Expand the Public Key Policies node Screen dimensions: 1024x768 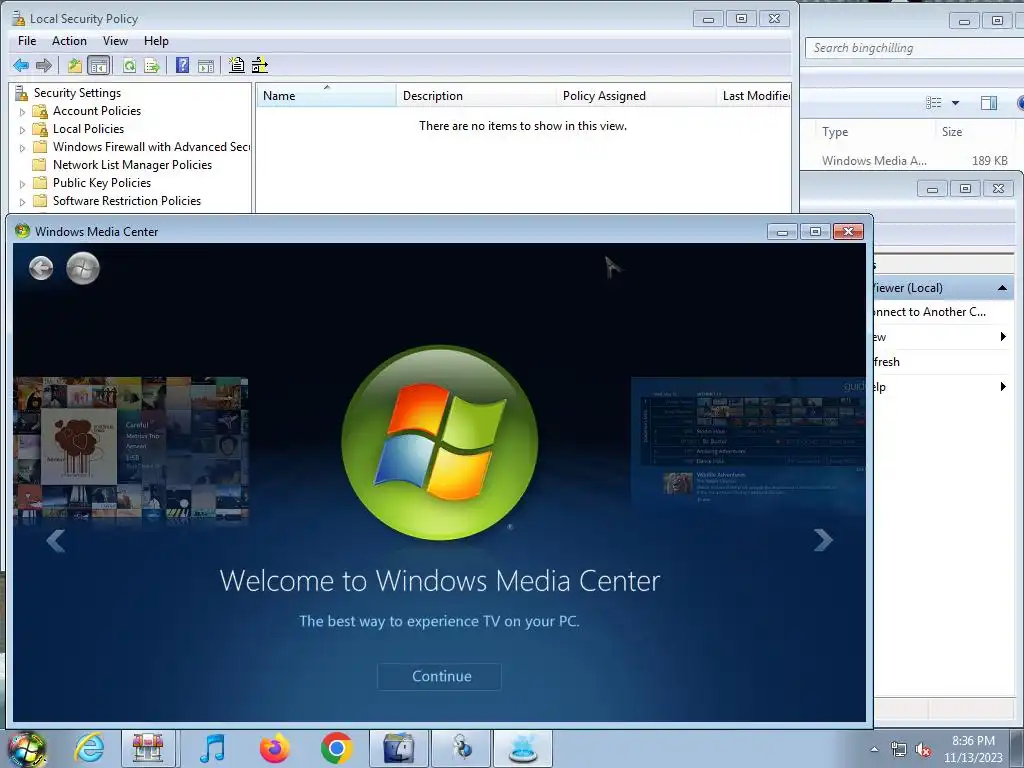tap(22, 184)
